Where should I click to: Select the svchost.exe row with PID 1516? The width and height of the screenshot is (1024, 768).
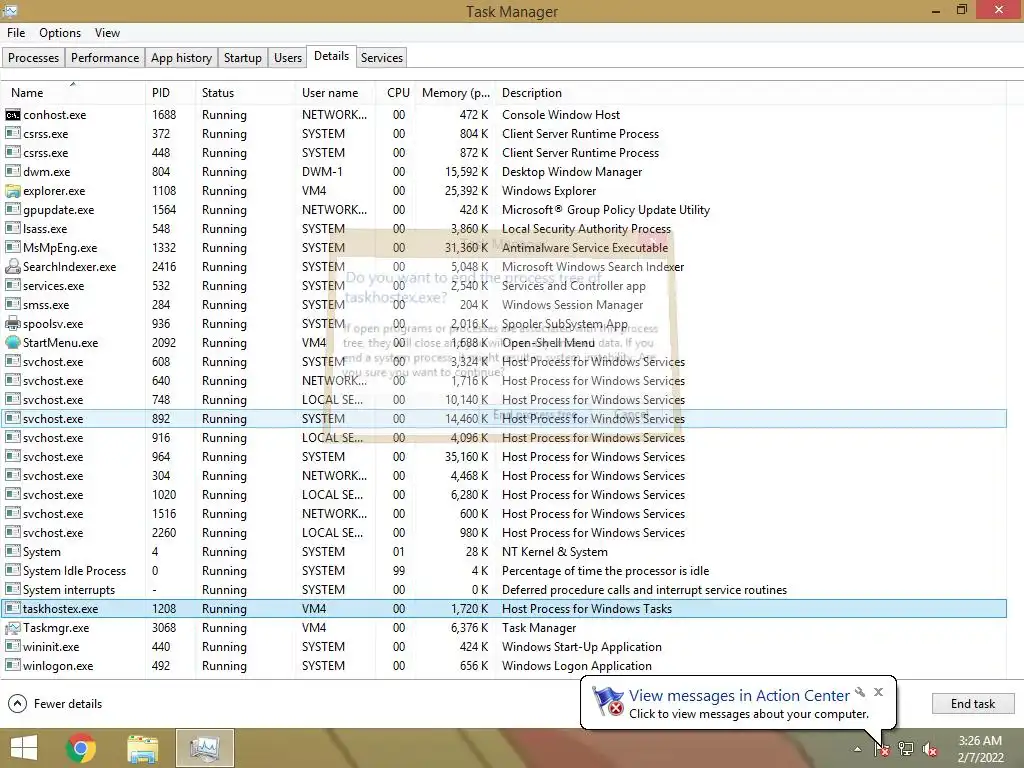tap(504, 514)
